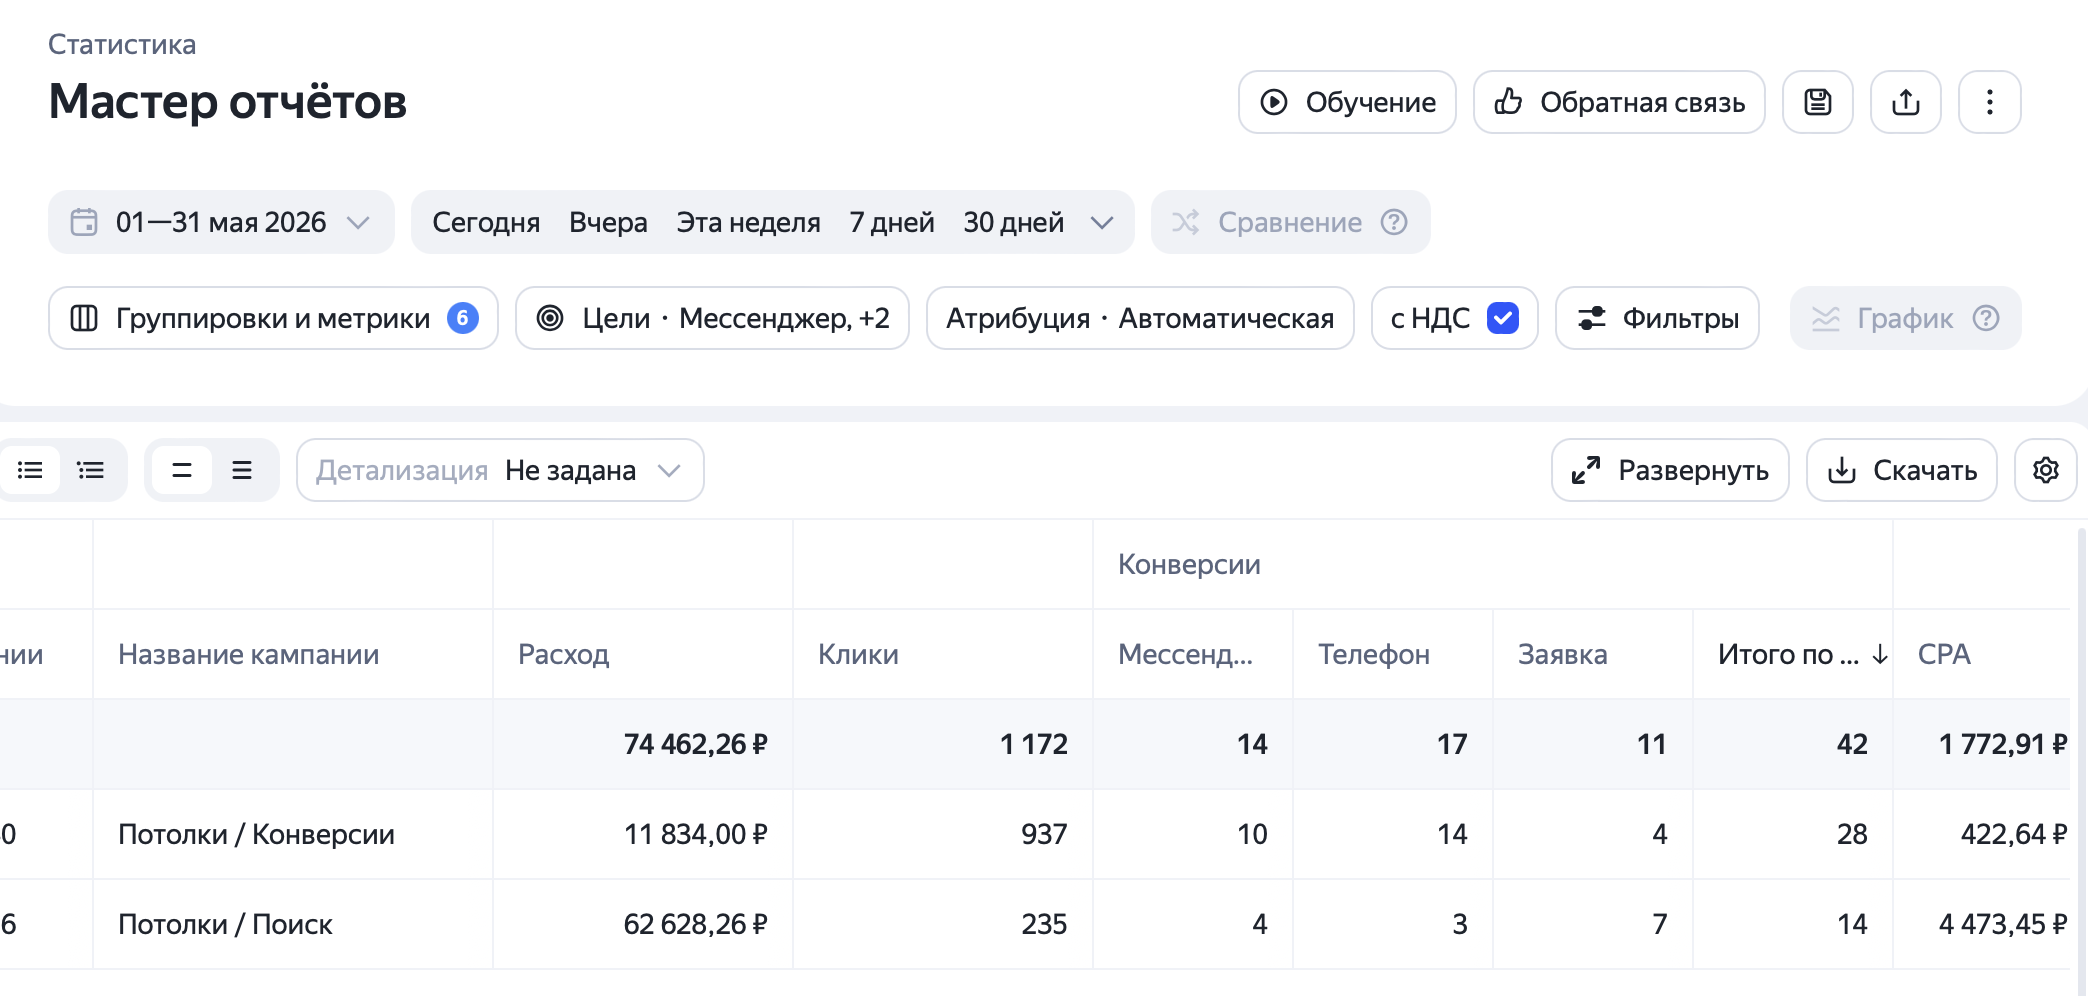Screen dimensions: 2088x996
Task: Open the Фильтры panel
Action: pyautogui.click(x=1657, y=318)
